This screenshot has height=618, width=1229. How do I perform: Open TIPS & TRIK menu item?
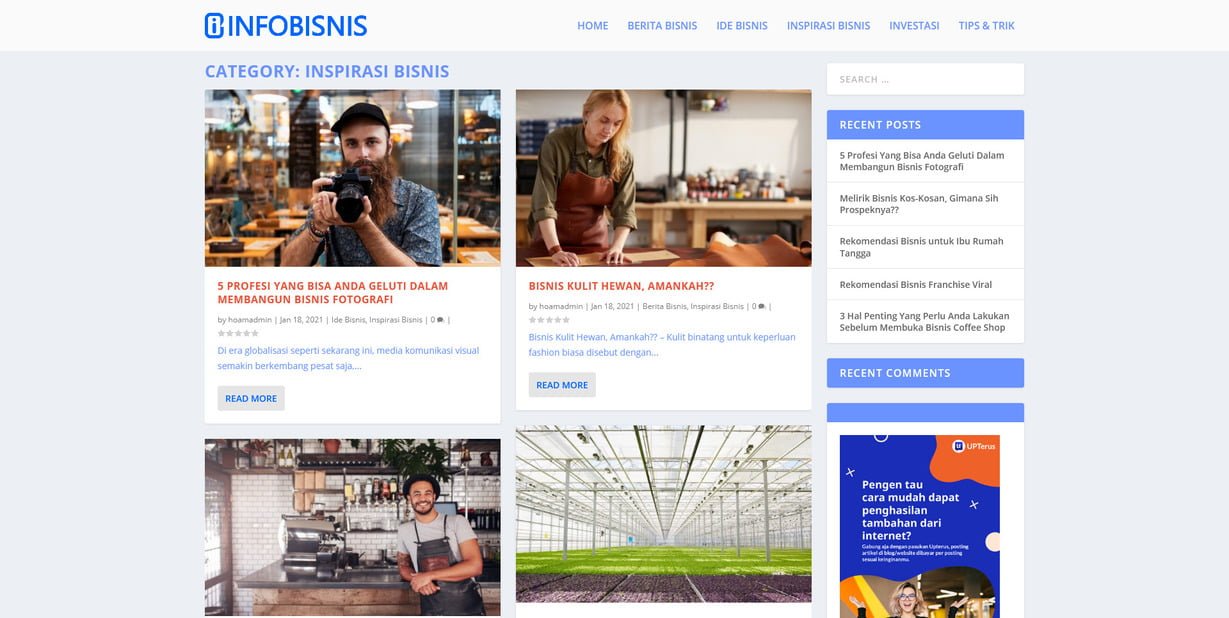click(x=986, y=26)
